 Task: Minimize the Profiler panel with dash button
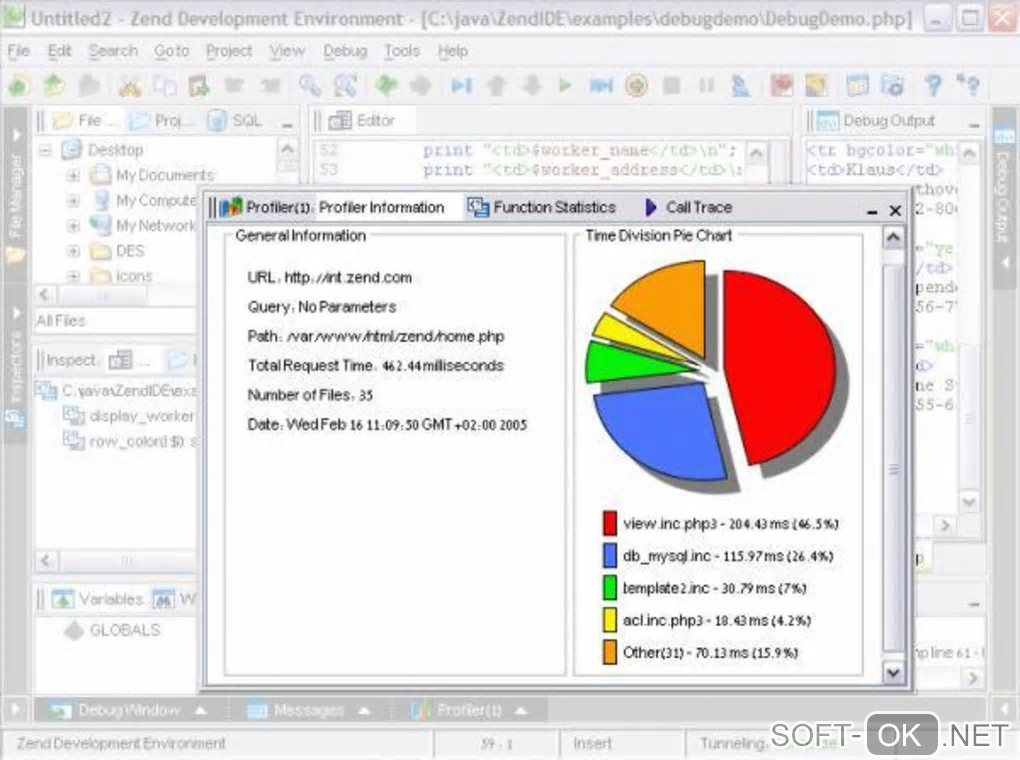[x=872, y=211]
